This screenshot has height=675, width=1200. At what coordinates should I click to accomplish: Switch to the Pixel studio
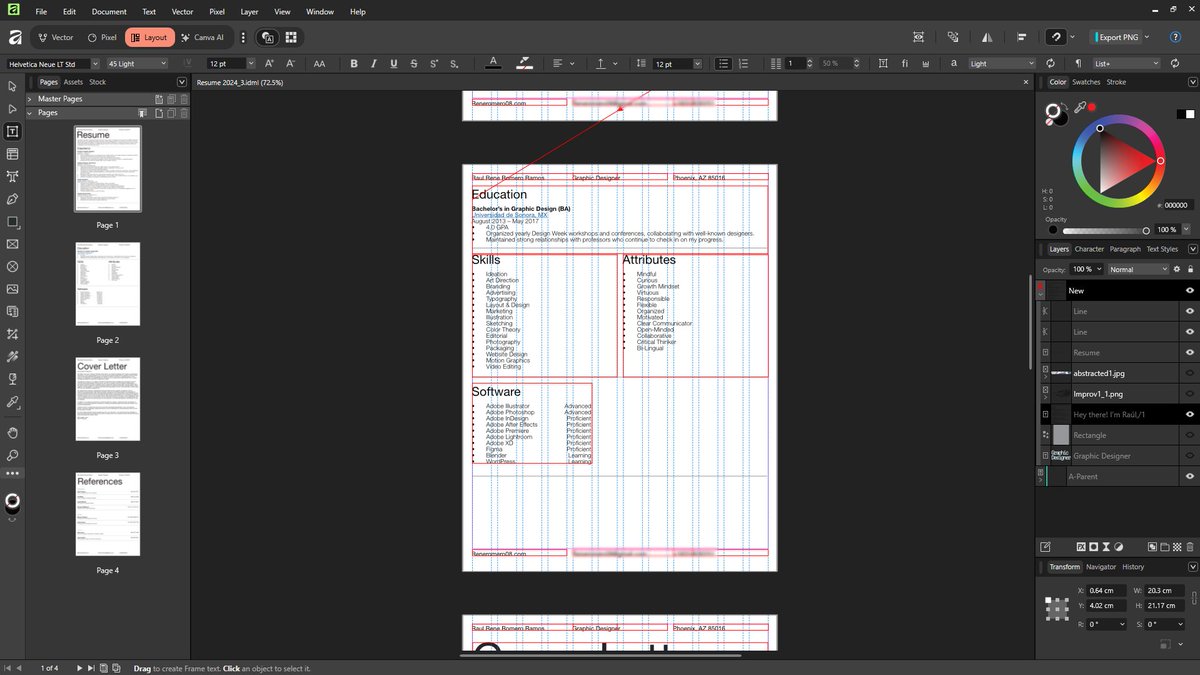click(102, 37)
